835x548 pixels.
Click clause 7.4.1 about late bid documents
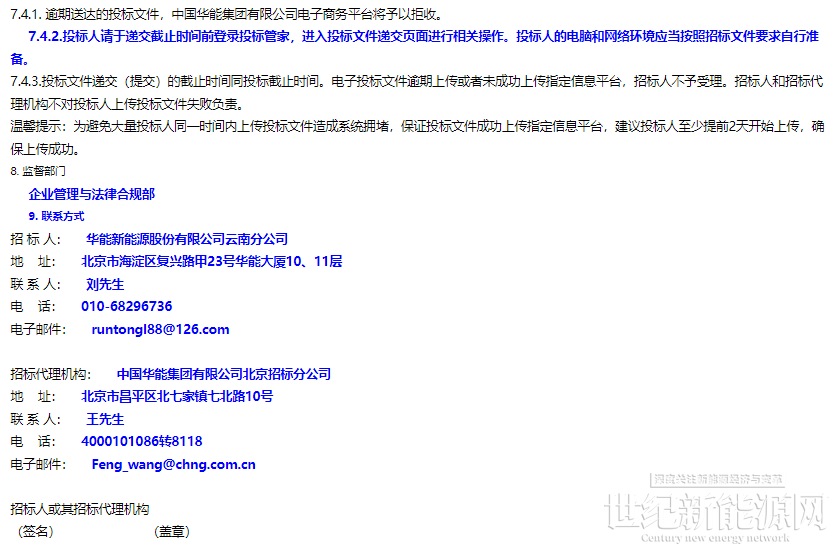coord(226,14)
